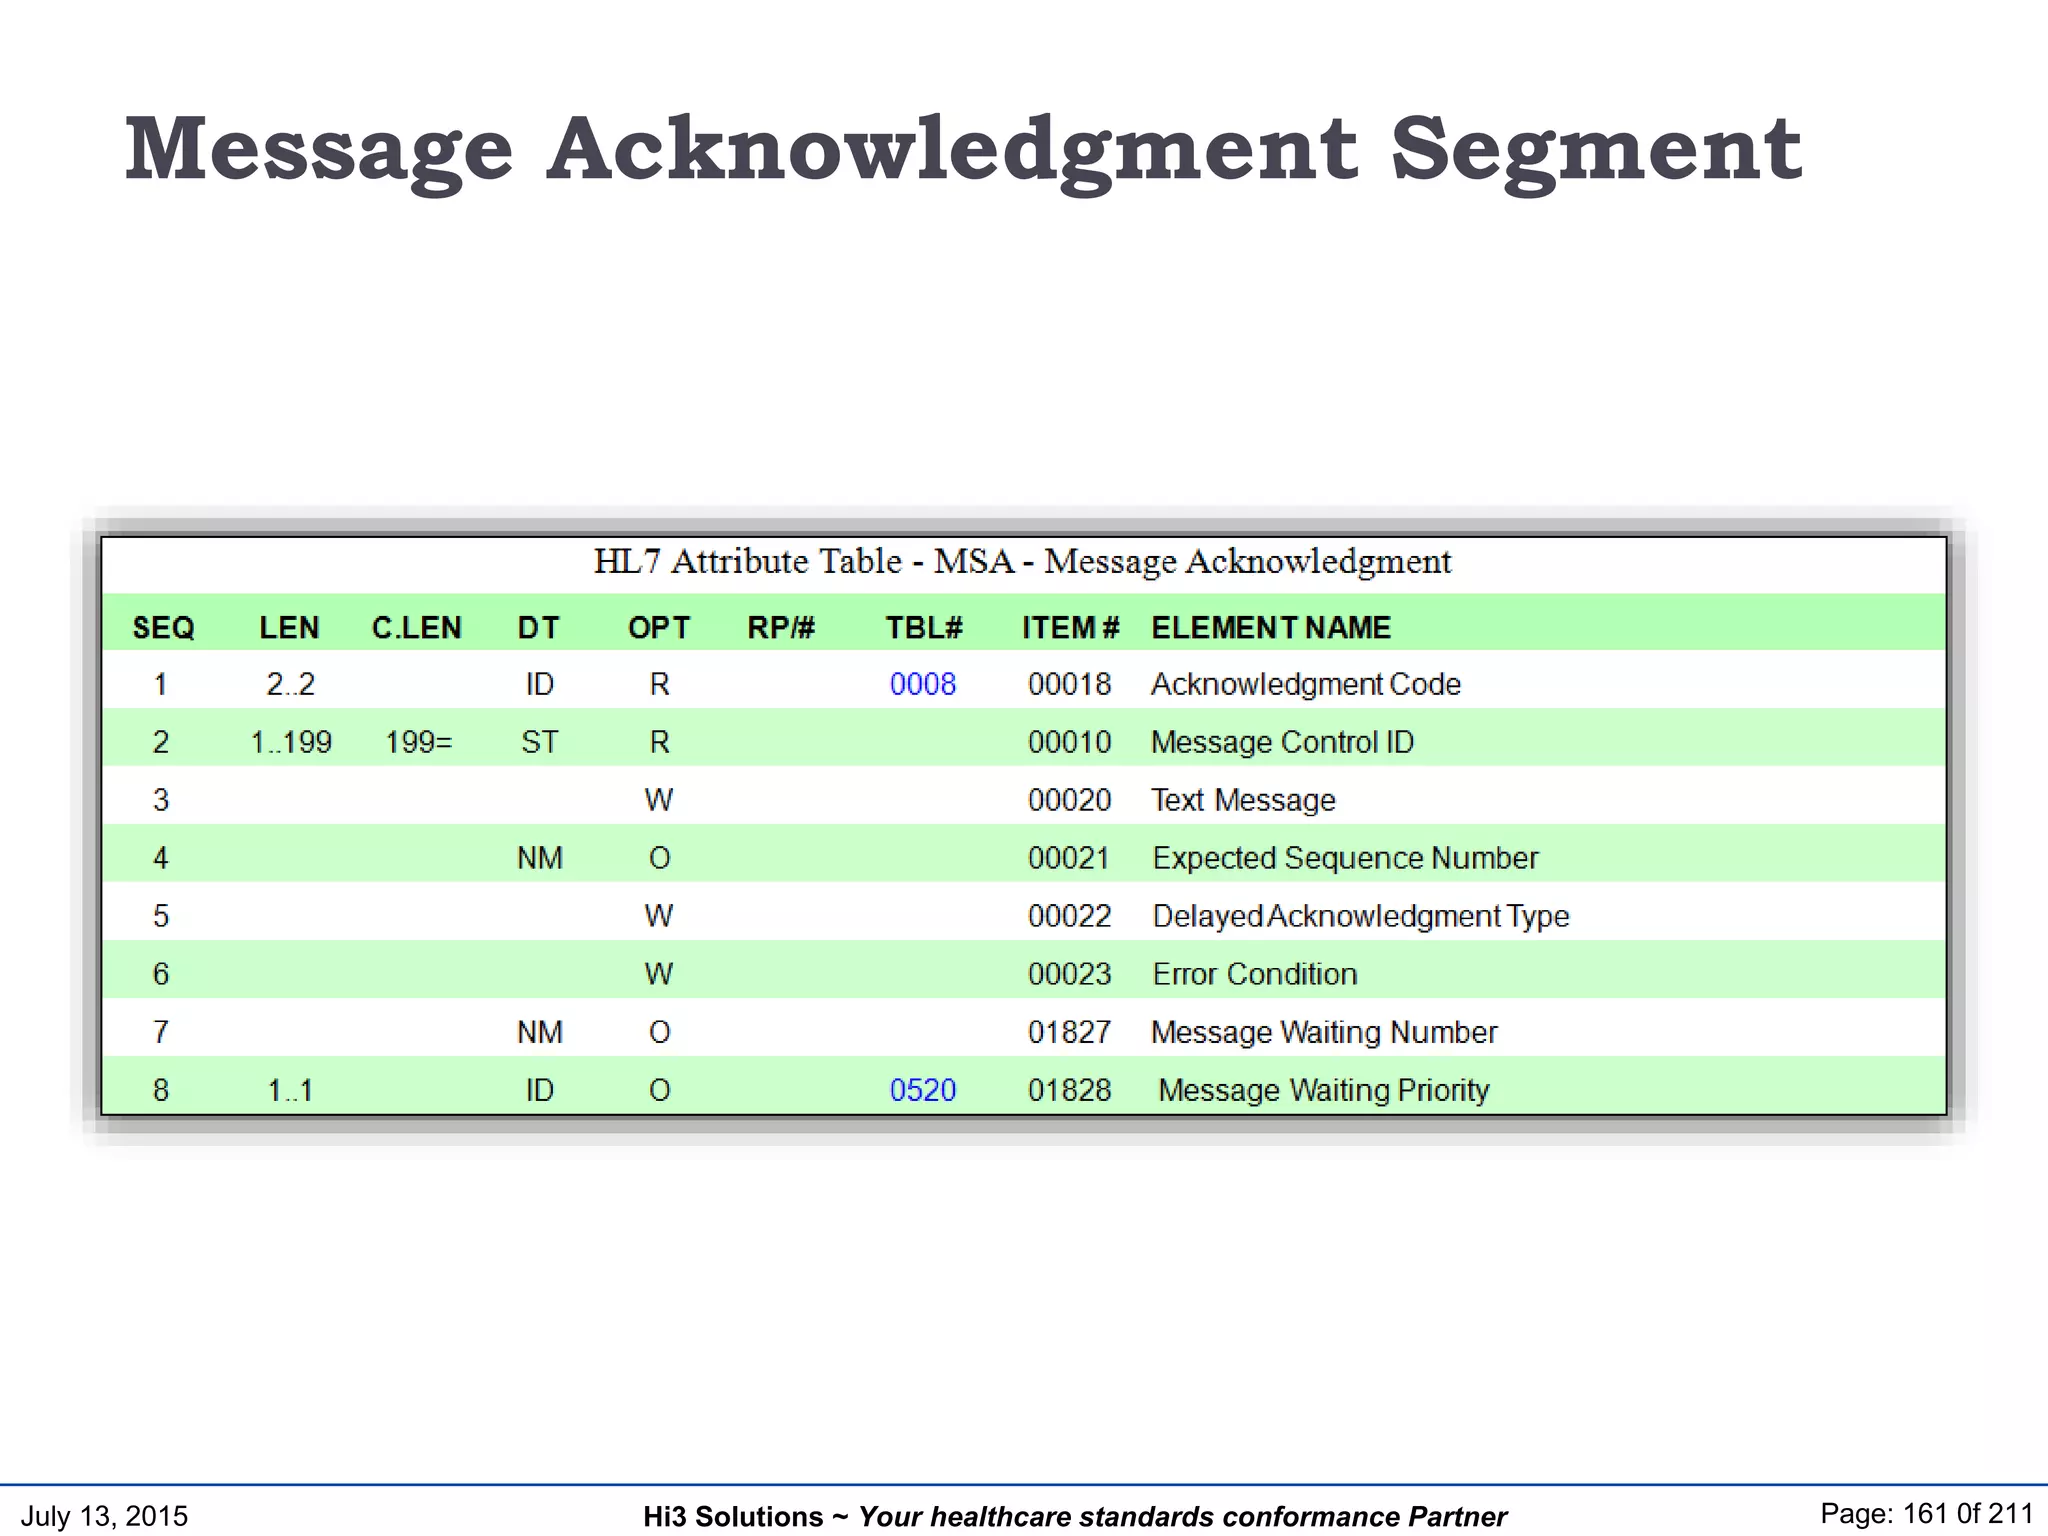2048x1536 pixels.
Task: Click item number 00023
Action: point(1069,974)
